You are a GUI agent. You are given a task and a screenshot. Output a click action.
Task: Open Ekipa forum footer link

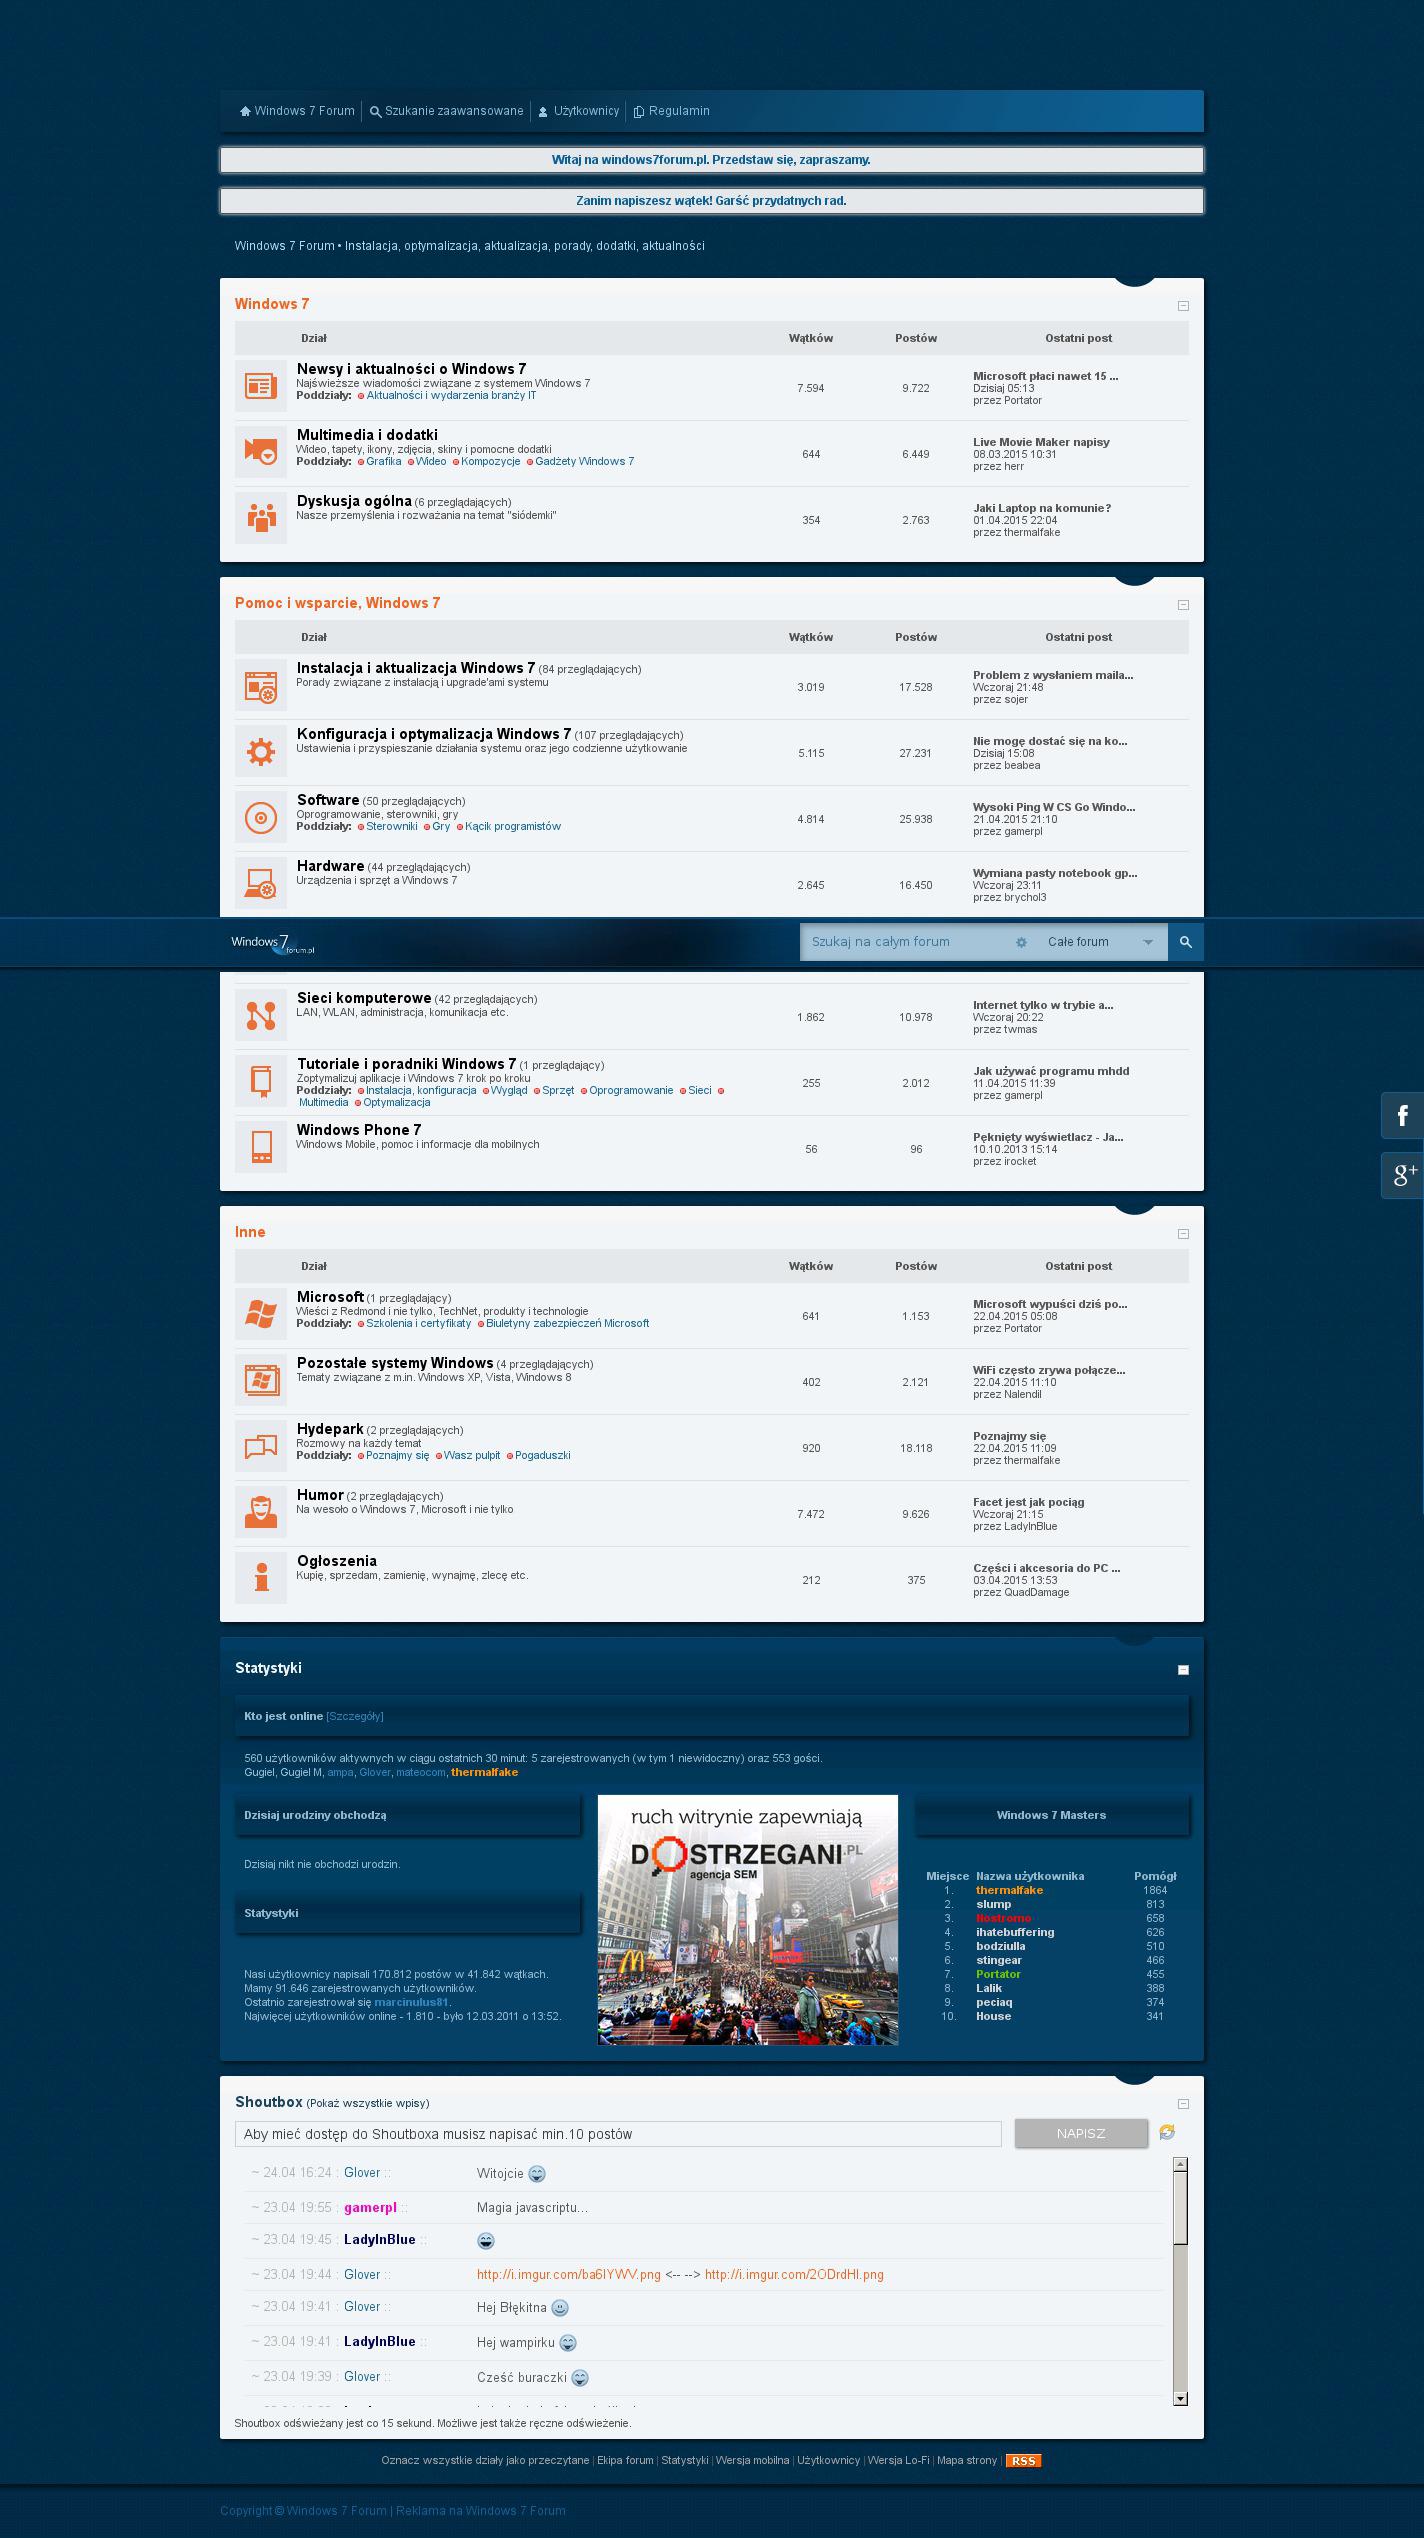tap(625, 2461)
